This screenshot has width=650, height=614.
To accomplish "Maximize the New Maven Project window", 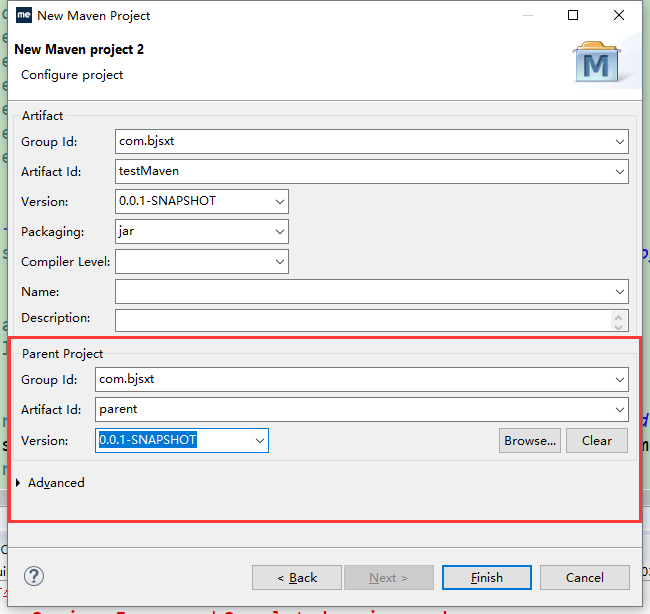I will [573, 15].
